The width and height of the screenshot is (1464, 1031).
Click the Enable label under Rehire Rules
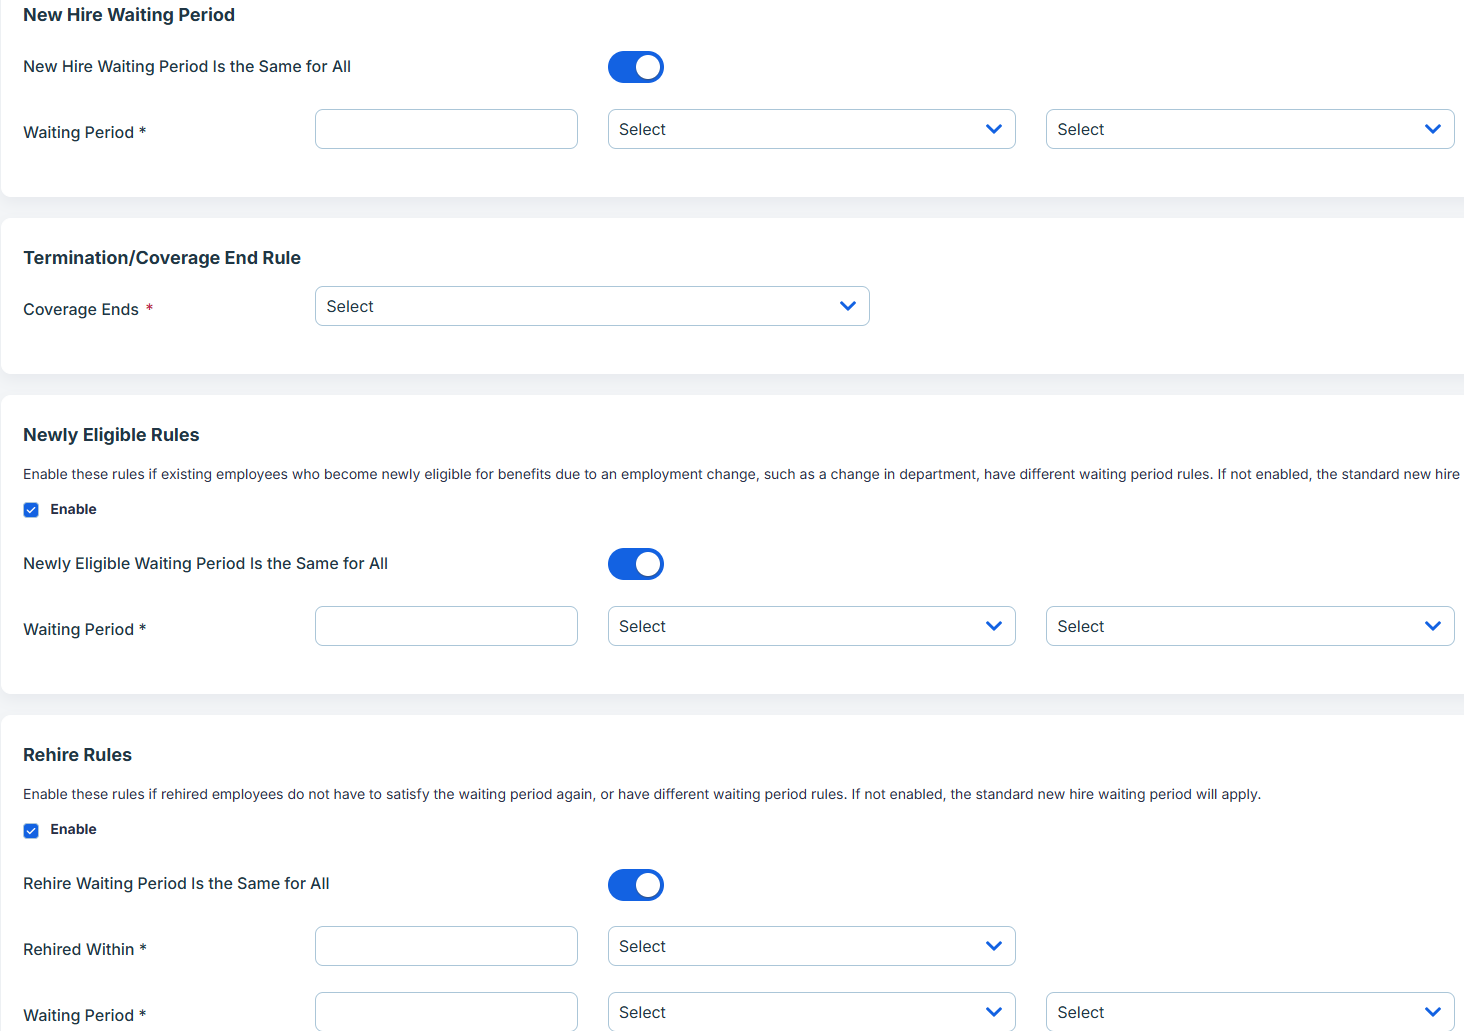pyautogui.click(x=73, y=829)
